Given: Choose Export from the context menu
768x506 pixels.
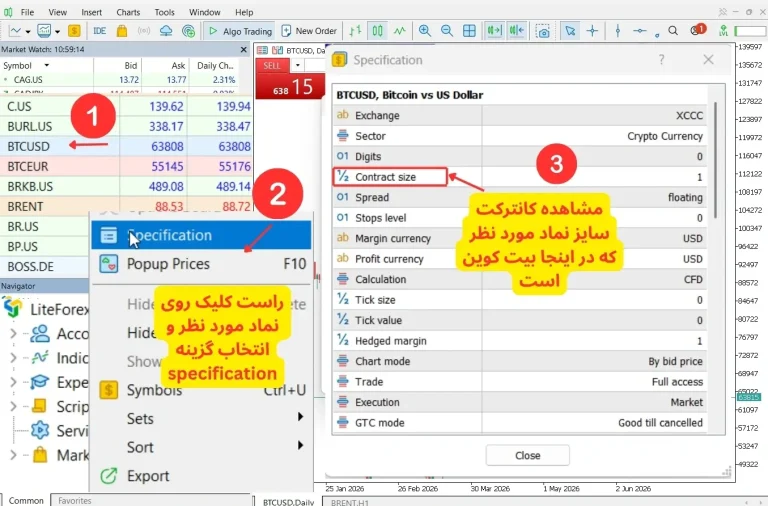Looking at the screenshot, I should (201, 476).
